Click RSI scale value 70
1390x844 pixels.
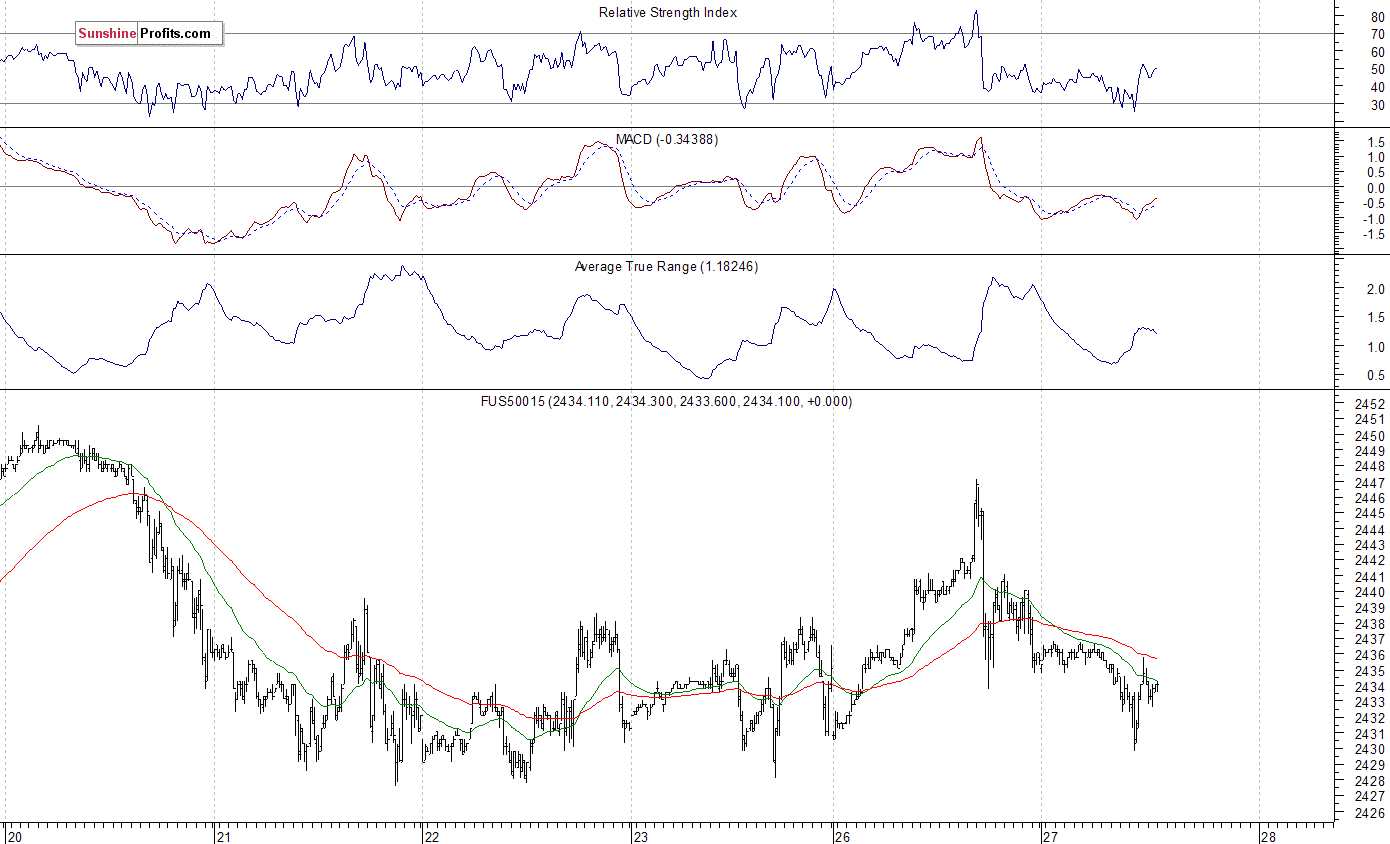click(1379, 34)
